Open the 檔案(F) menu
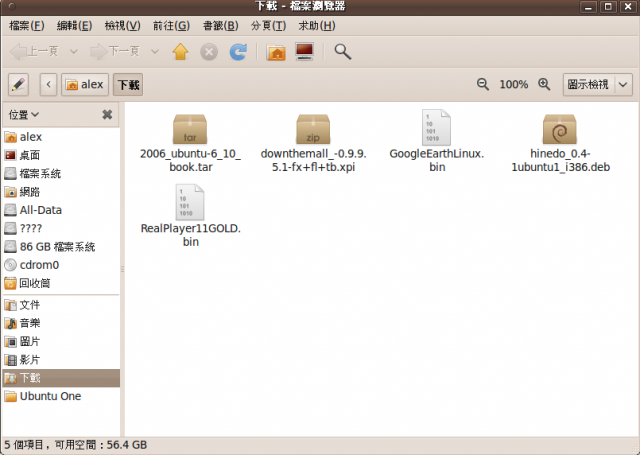 (x=27, y=26)
